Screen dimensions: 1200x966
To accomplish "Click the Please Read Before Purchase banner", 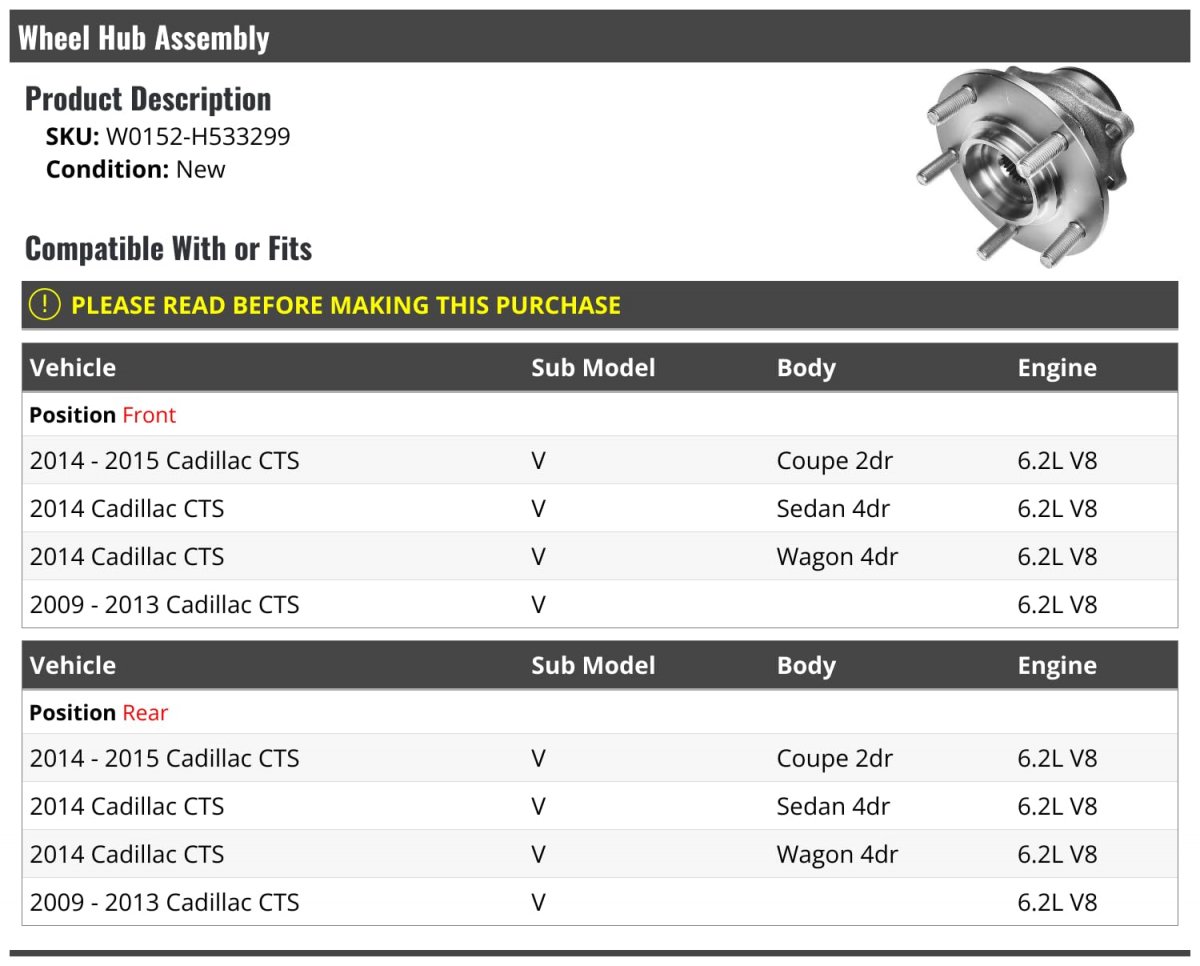I will coord(600,305).
